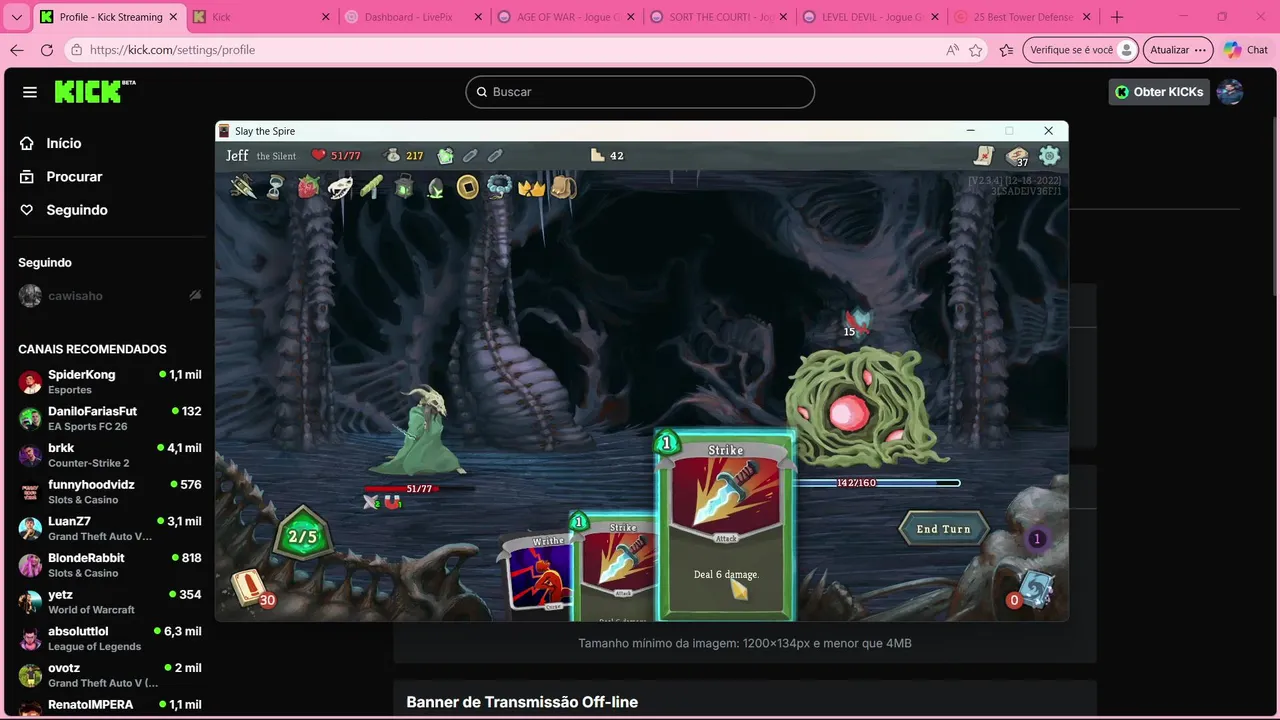Screen dimensions: 1280x720
Task: Select the Writhe curse card
Action: point(538,573)
